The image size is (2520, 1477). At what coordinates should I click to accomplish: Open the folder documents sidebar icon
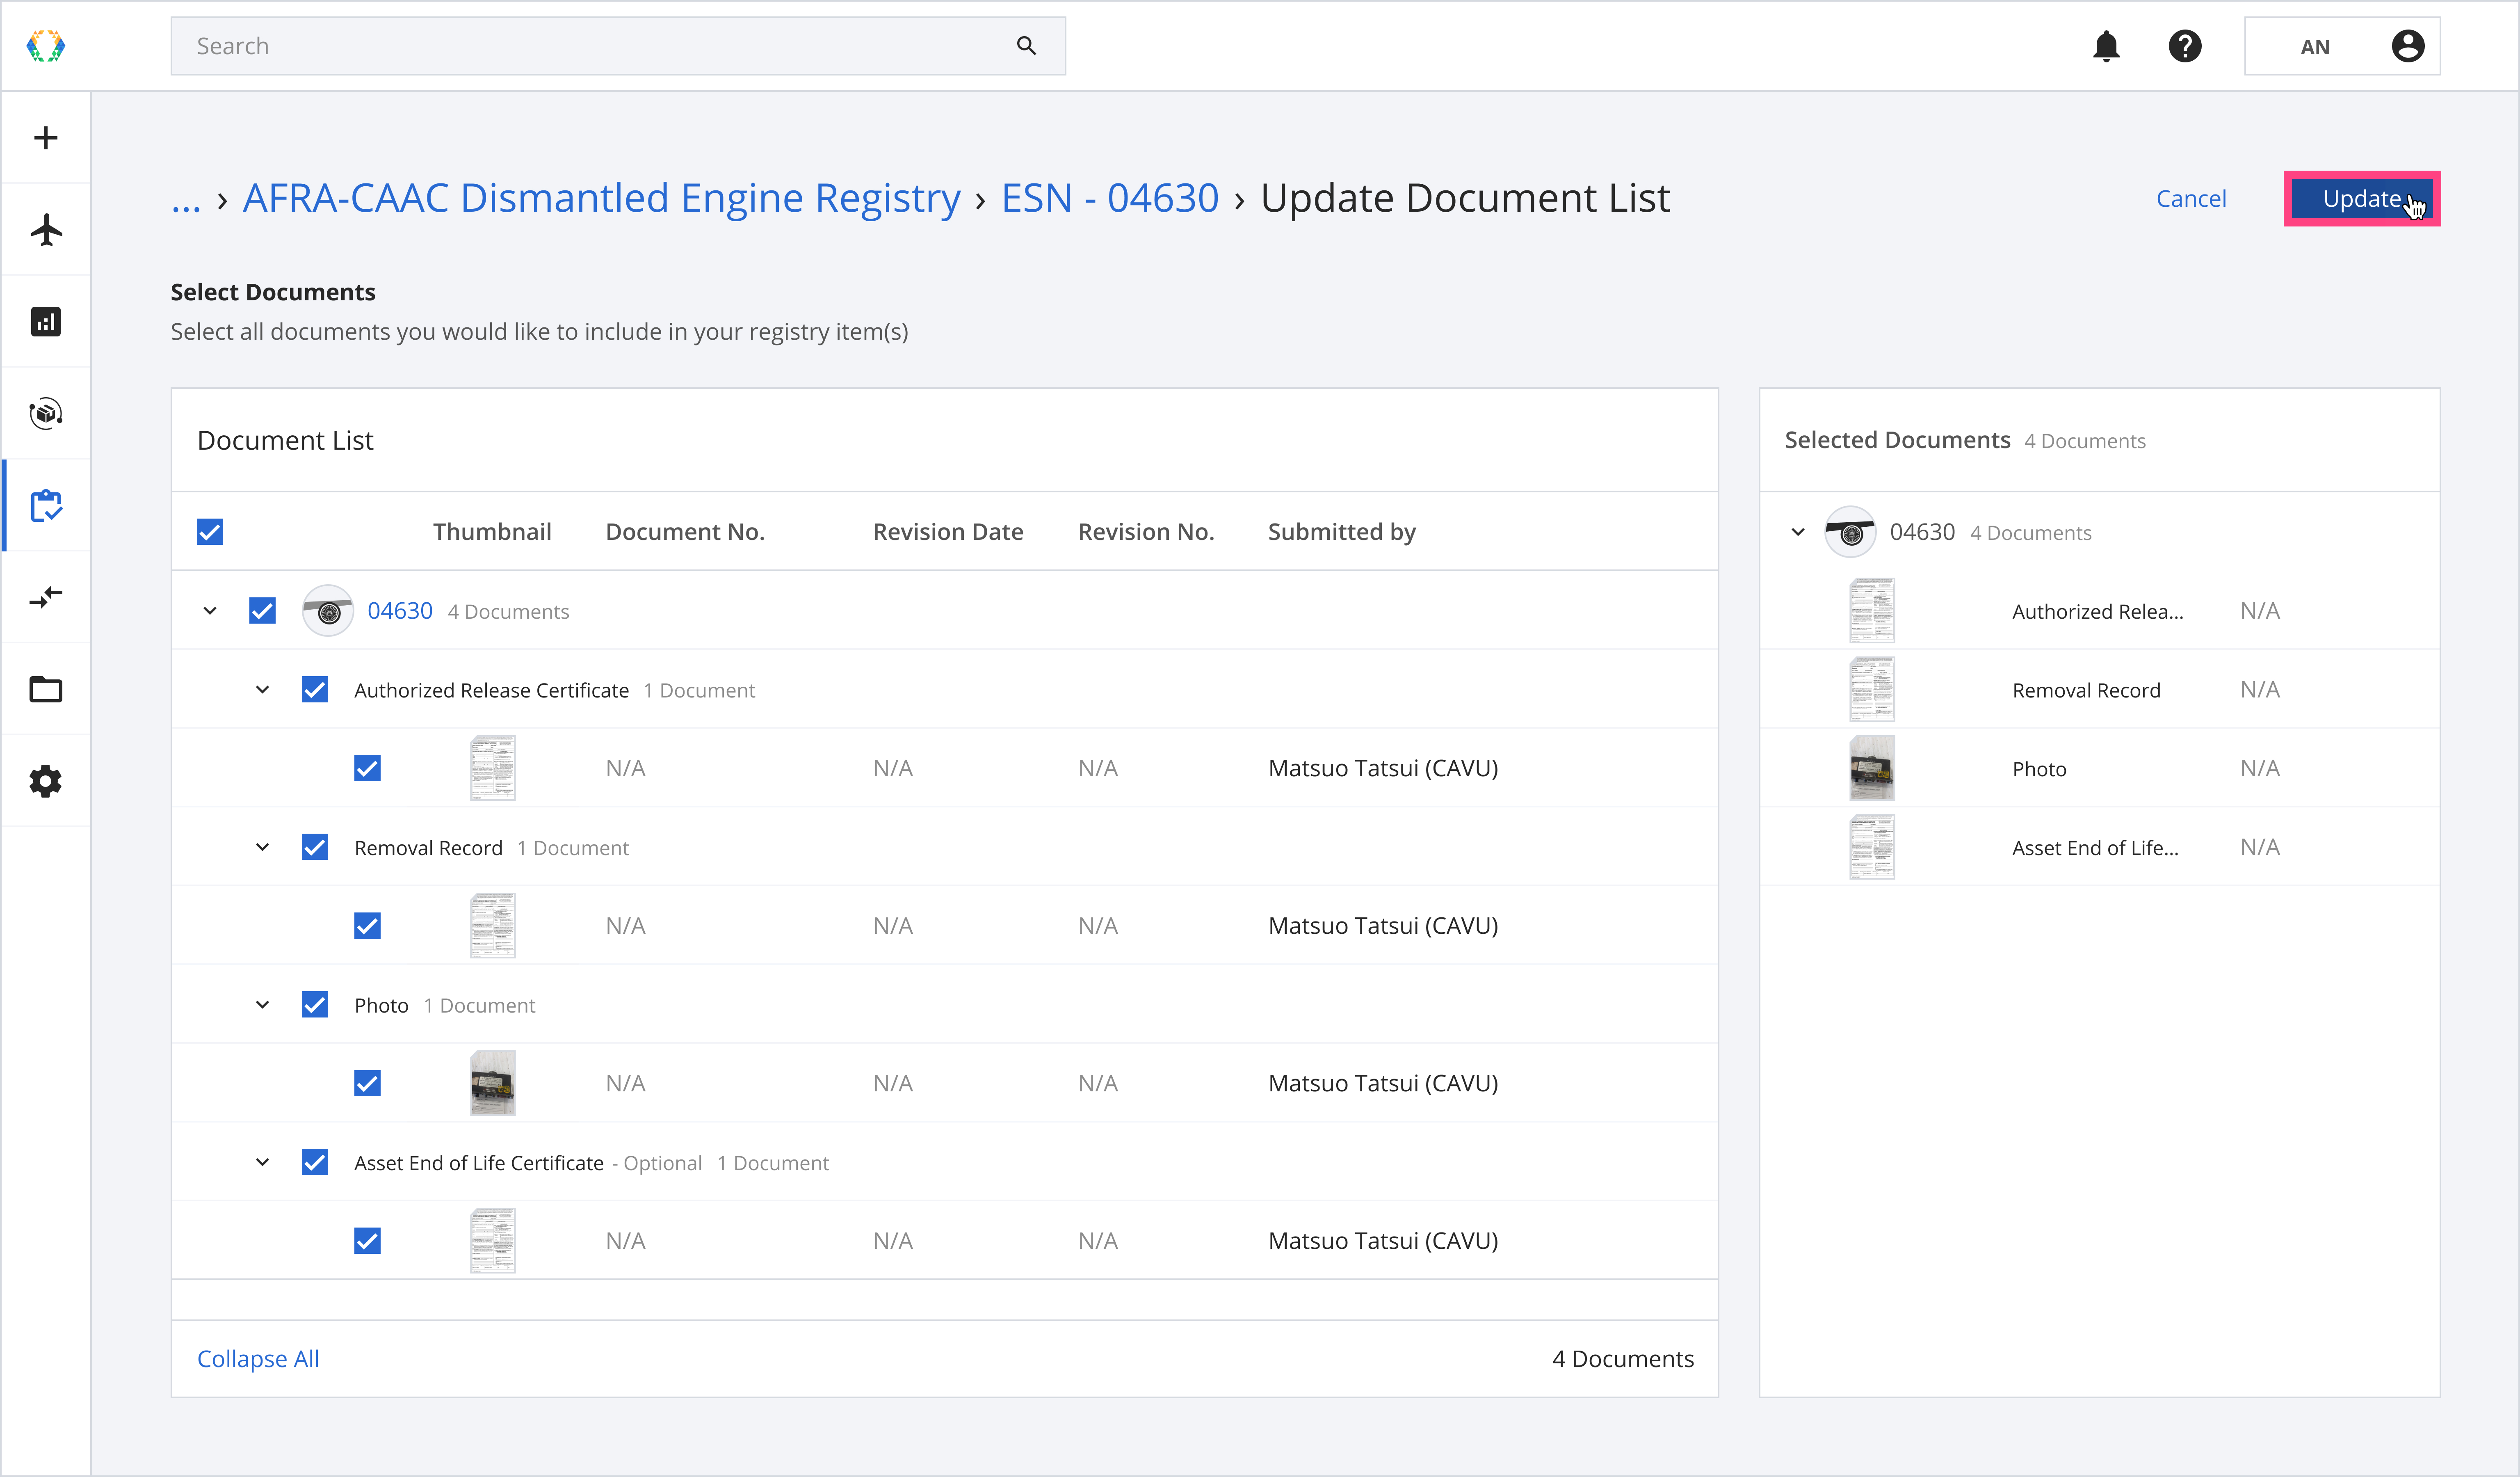tap(46, 690)
